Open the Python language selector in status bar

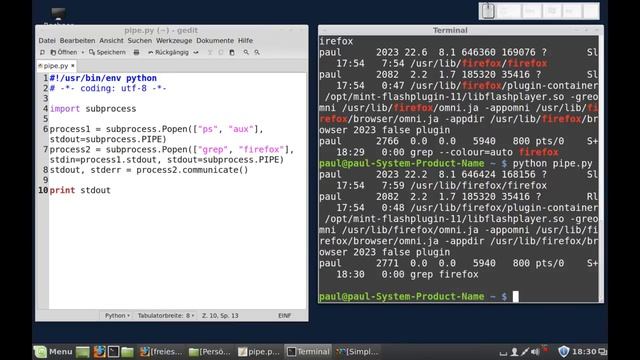[117, 316]
